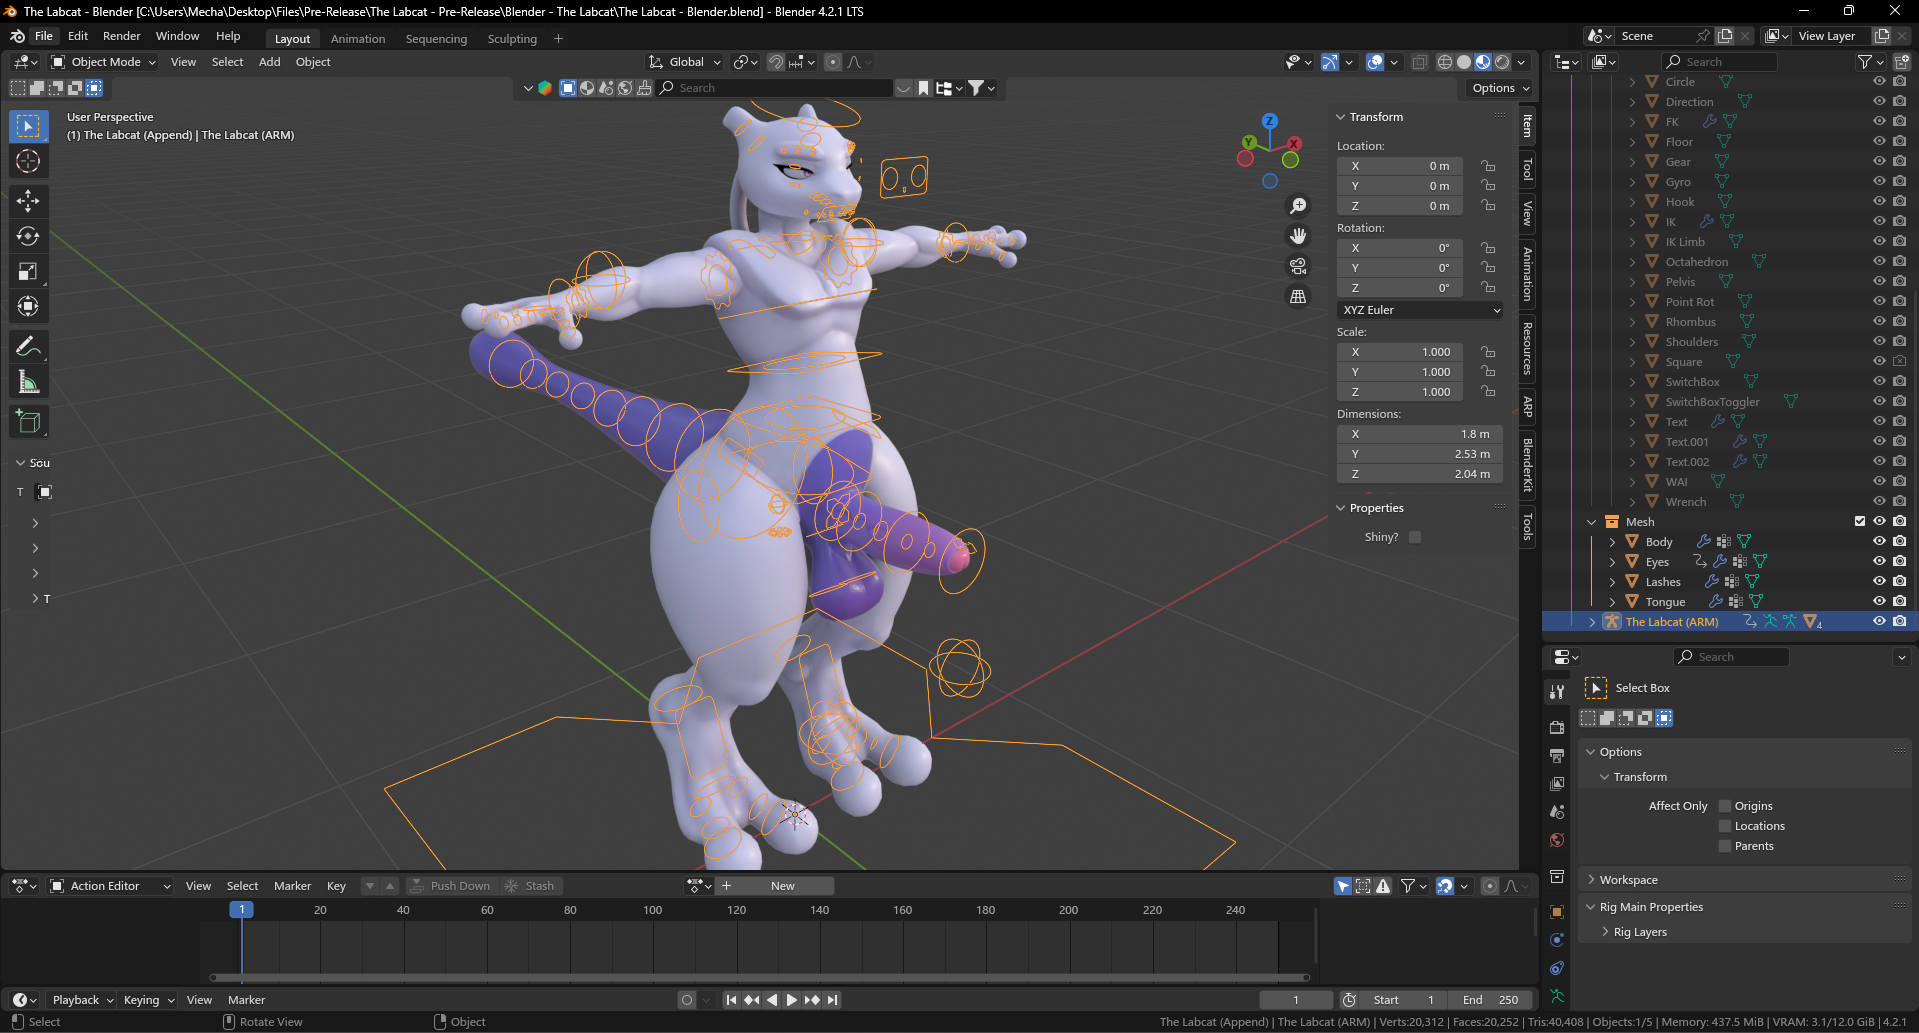
Task: Expand the Rig Layers subpanel
Action: click(1640, 932)
